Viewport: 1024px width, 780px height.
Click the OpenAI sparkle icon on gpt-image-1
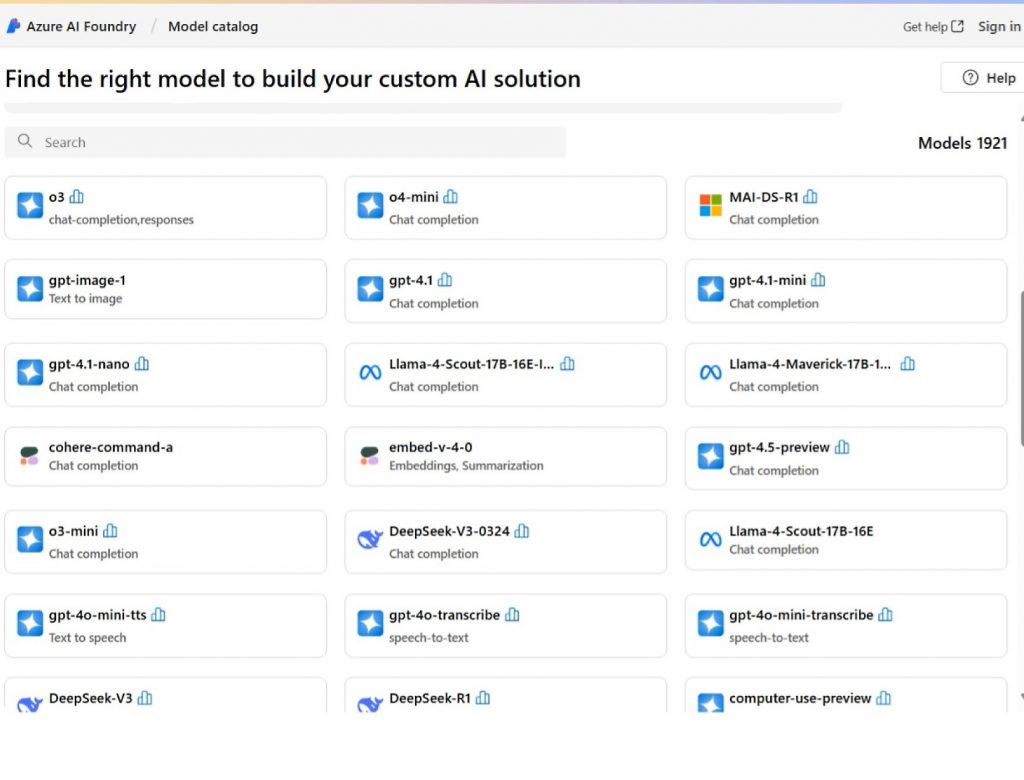[x=30, y=289]
